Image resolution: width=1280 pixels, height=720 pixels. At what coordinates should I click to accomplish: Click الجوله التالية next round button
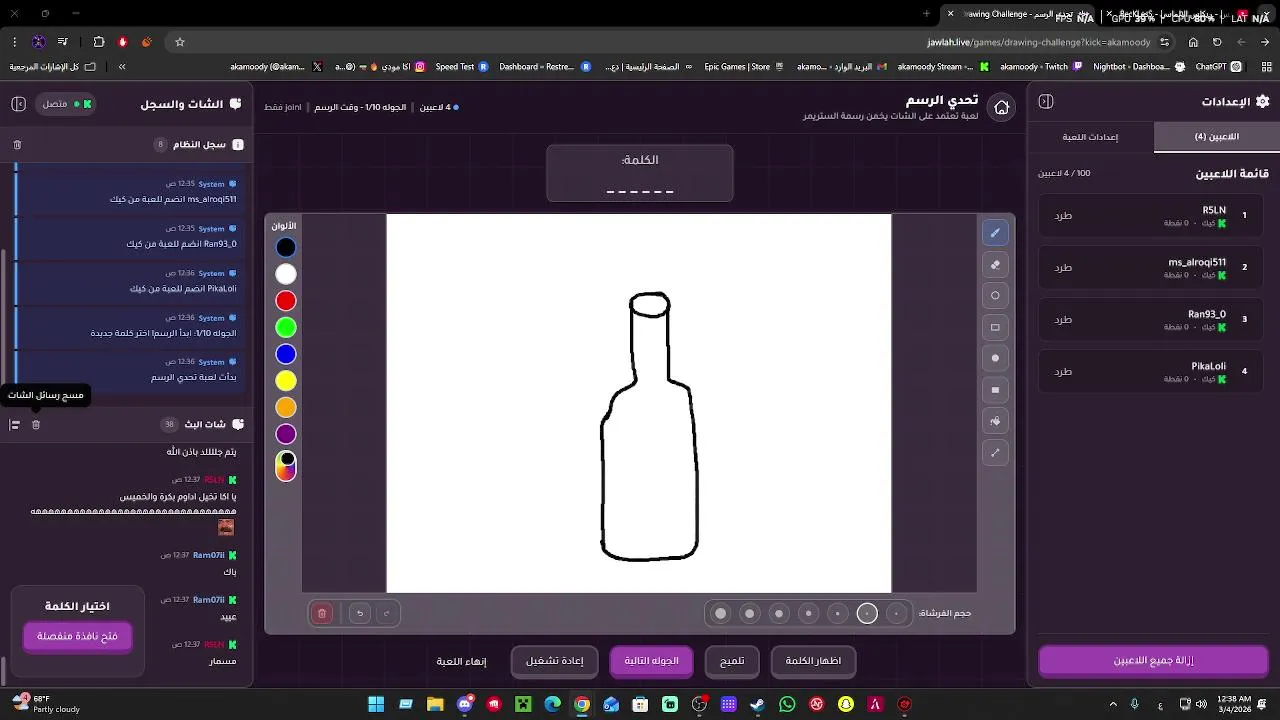651,661
